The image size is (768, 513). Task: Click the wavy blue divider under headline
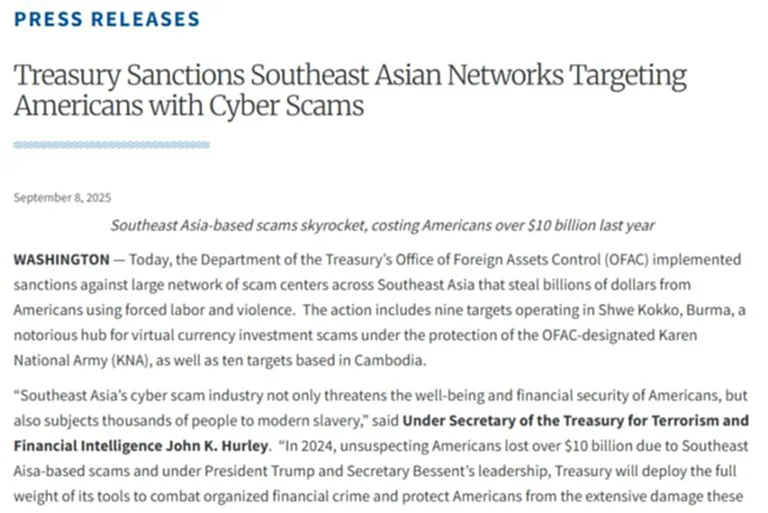[112, 145]
